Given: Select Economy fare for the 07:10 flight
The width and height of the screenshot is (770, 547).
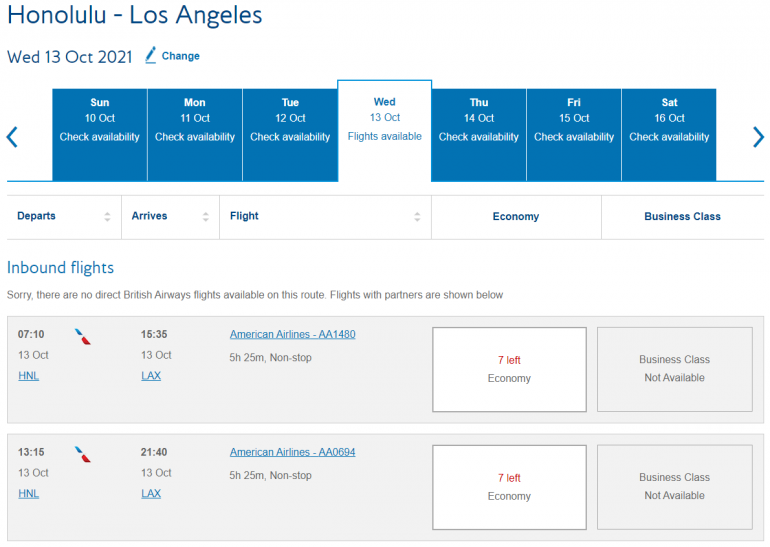Looking at the screenshot, I should click(x=509, y=369).
